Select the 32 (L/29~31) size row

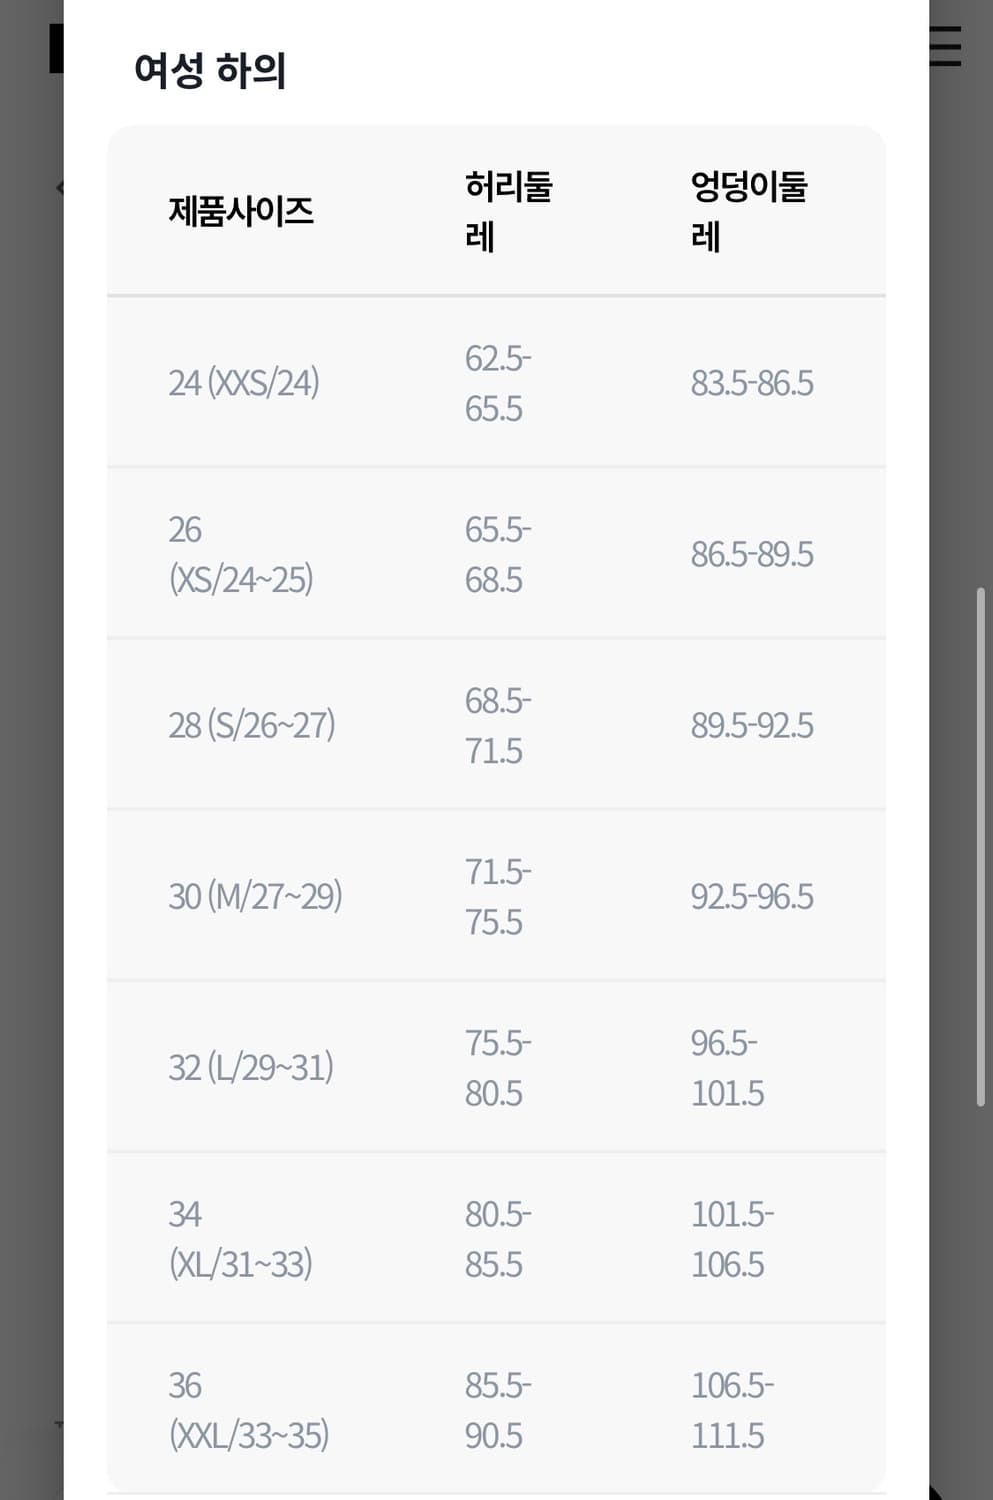pos(496,1066)
